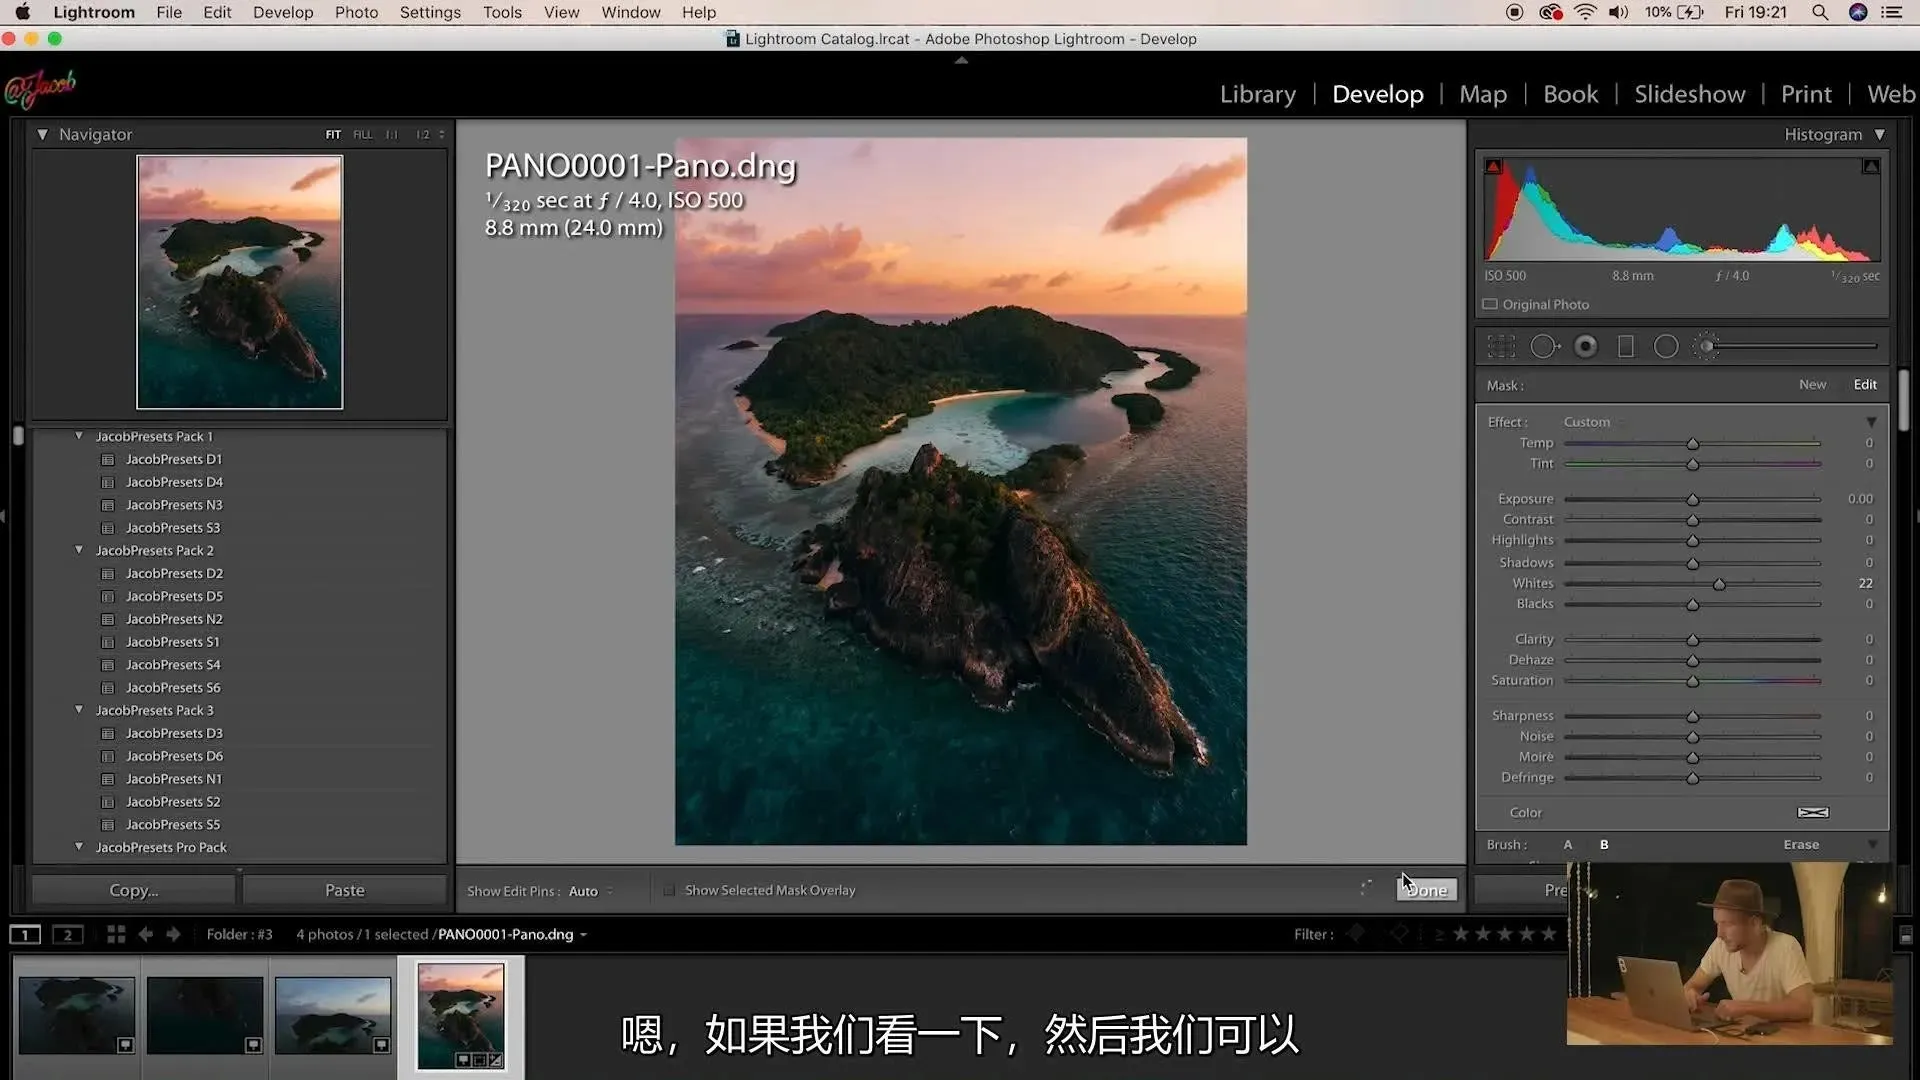The width and height of the screenshot is (1920, 1080).
Task: Select the Radial Filter tool
Action: pyautogui.click(x=1666, y=346)
